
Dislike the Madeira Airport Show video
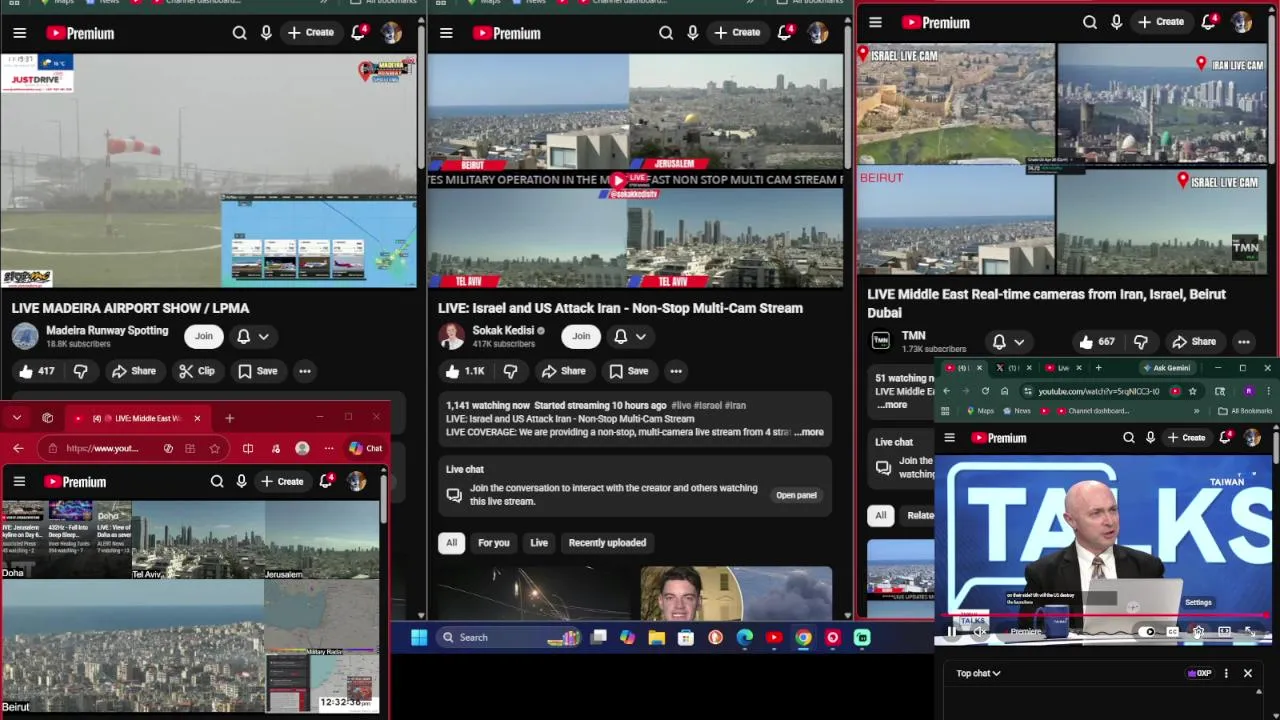tap(81, 371)
